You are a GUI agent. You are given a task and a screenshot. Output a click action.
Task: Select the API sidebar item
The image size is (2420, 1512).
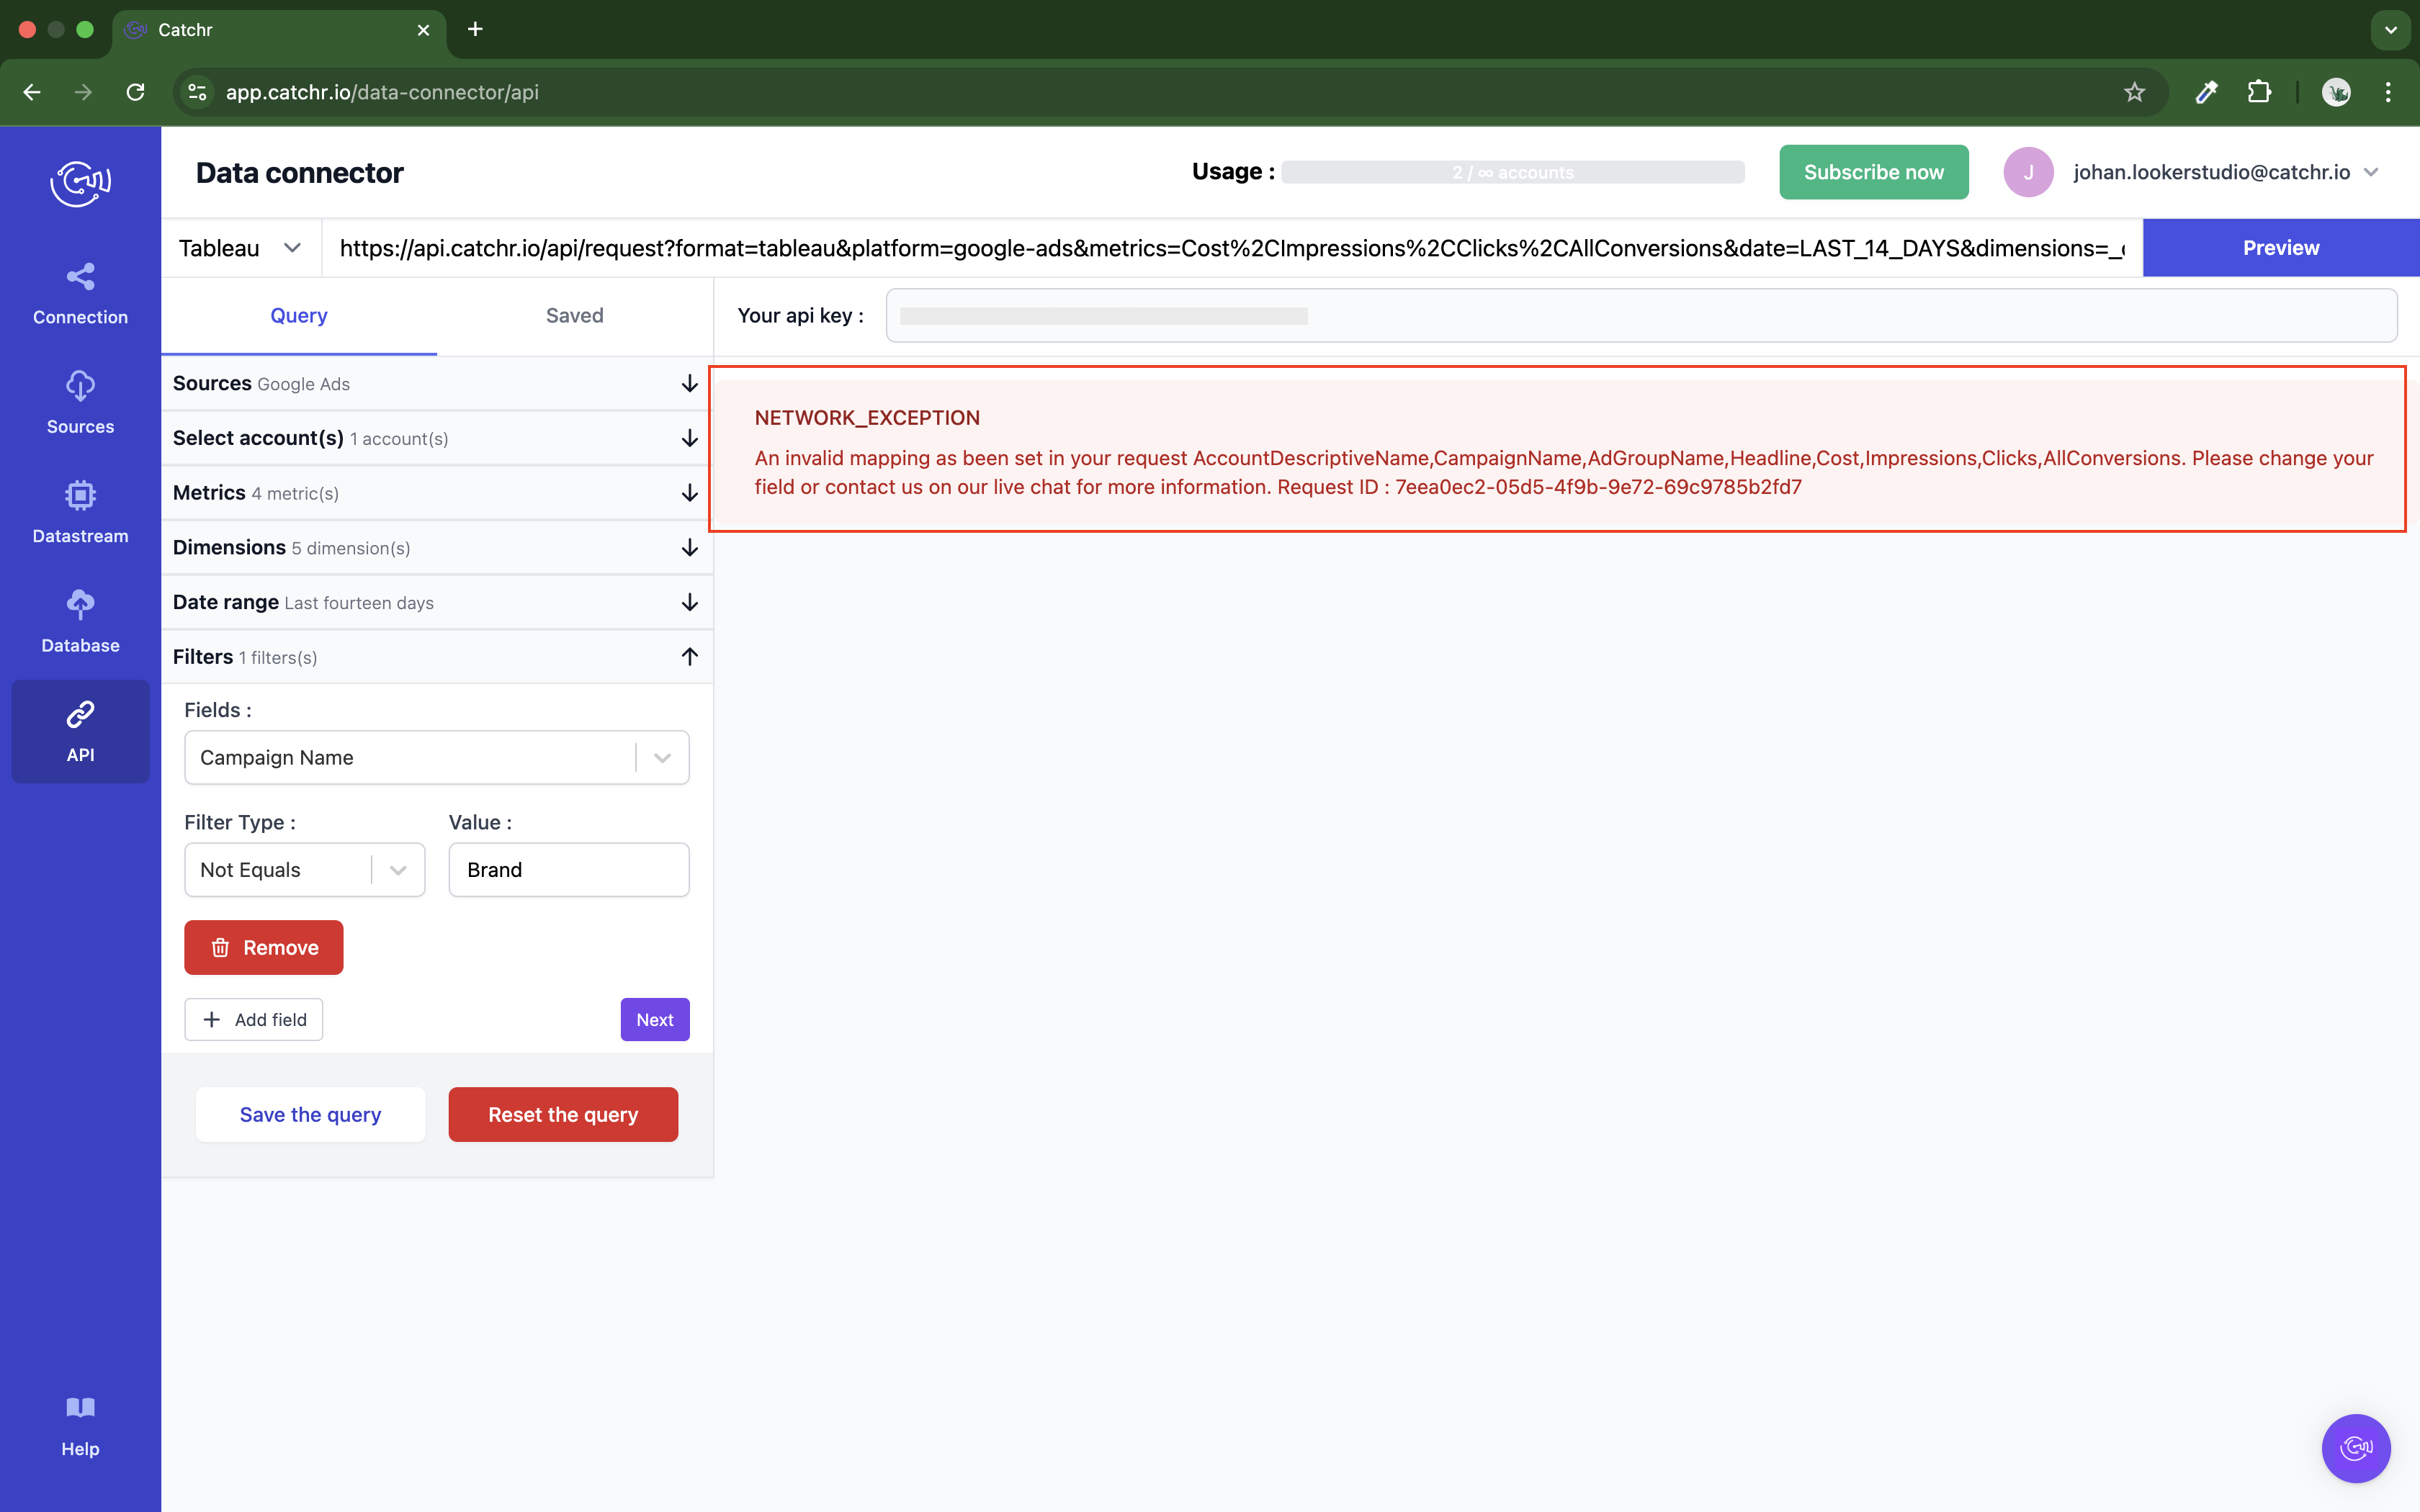(x=80, y=731)
